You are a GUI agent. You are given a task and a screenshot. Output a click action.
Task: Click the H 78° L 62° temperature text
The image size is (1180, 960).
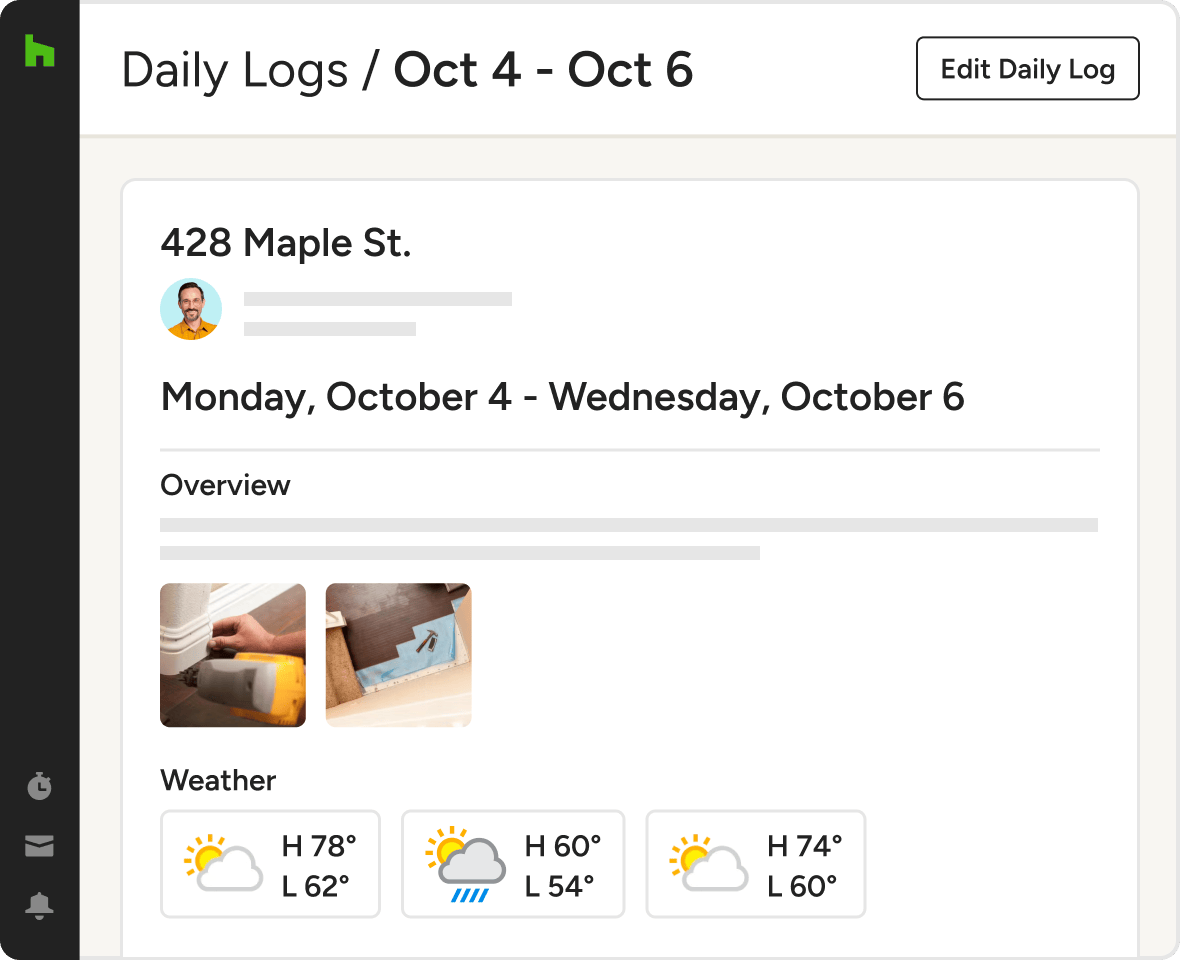pyautogui.click(x=318, y=866)
